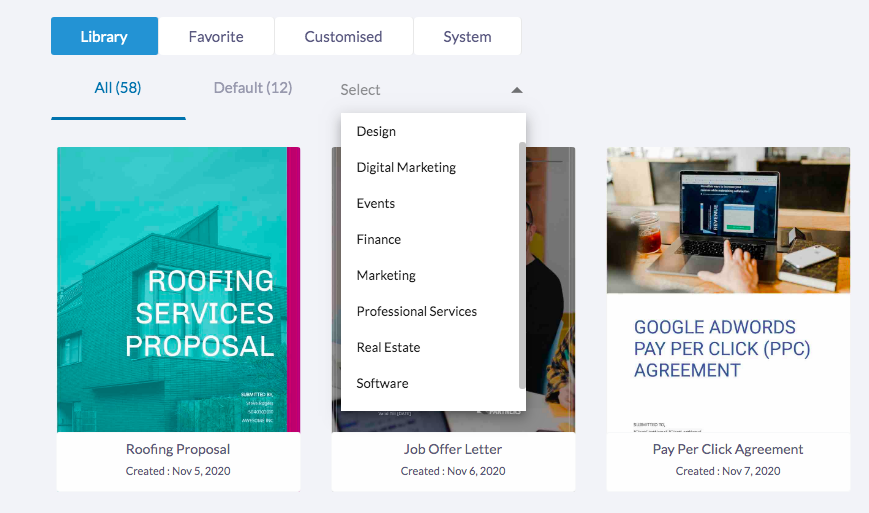Open the Google AdWords PPC Agreement thumbnail
The height and width of the screenshot is (513, 869).
coord(728,289)
